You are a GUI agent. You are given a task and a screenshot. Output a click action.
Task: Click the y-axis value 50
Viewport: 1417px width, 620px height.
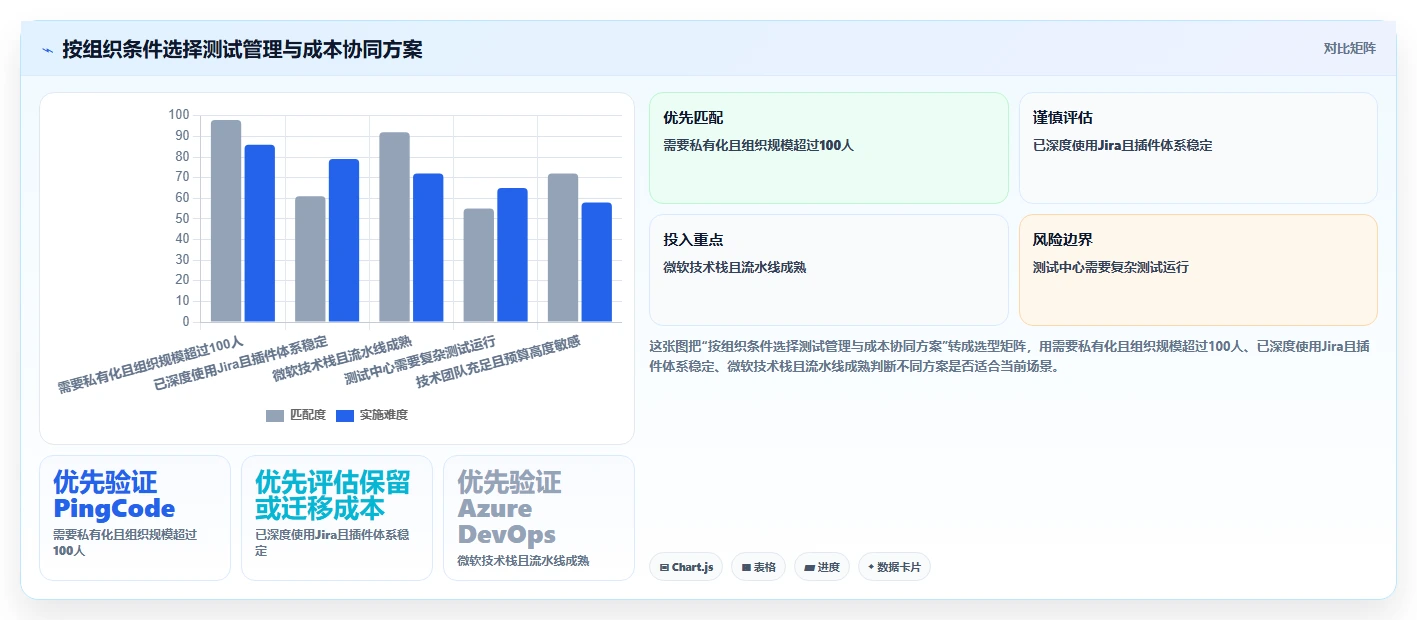pyautogui.click(x=182, y=218)
